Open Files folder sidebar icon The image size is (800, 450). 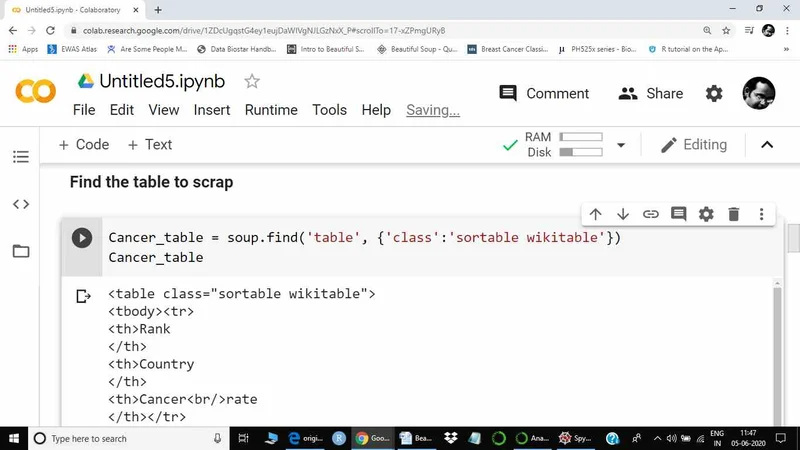coord(21,251)
